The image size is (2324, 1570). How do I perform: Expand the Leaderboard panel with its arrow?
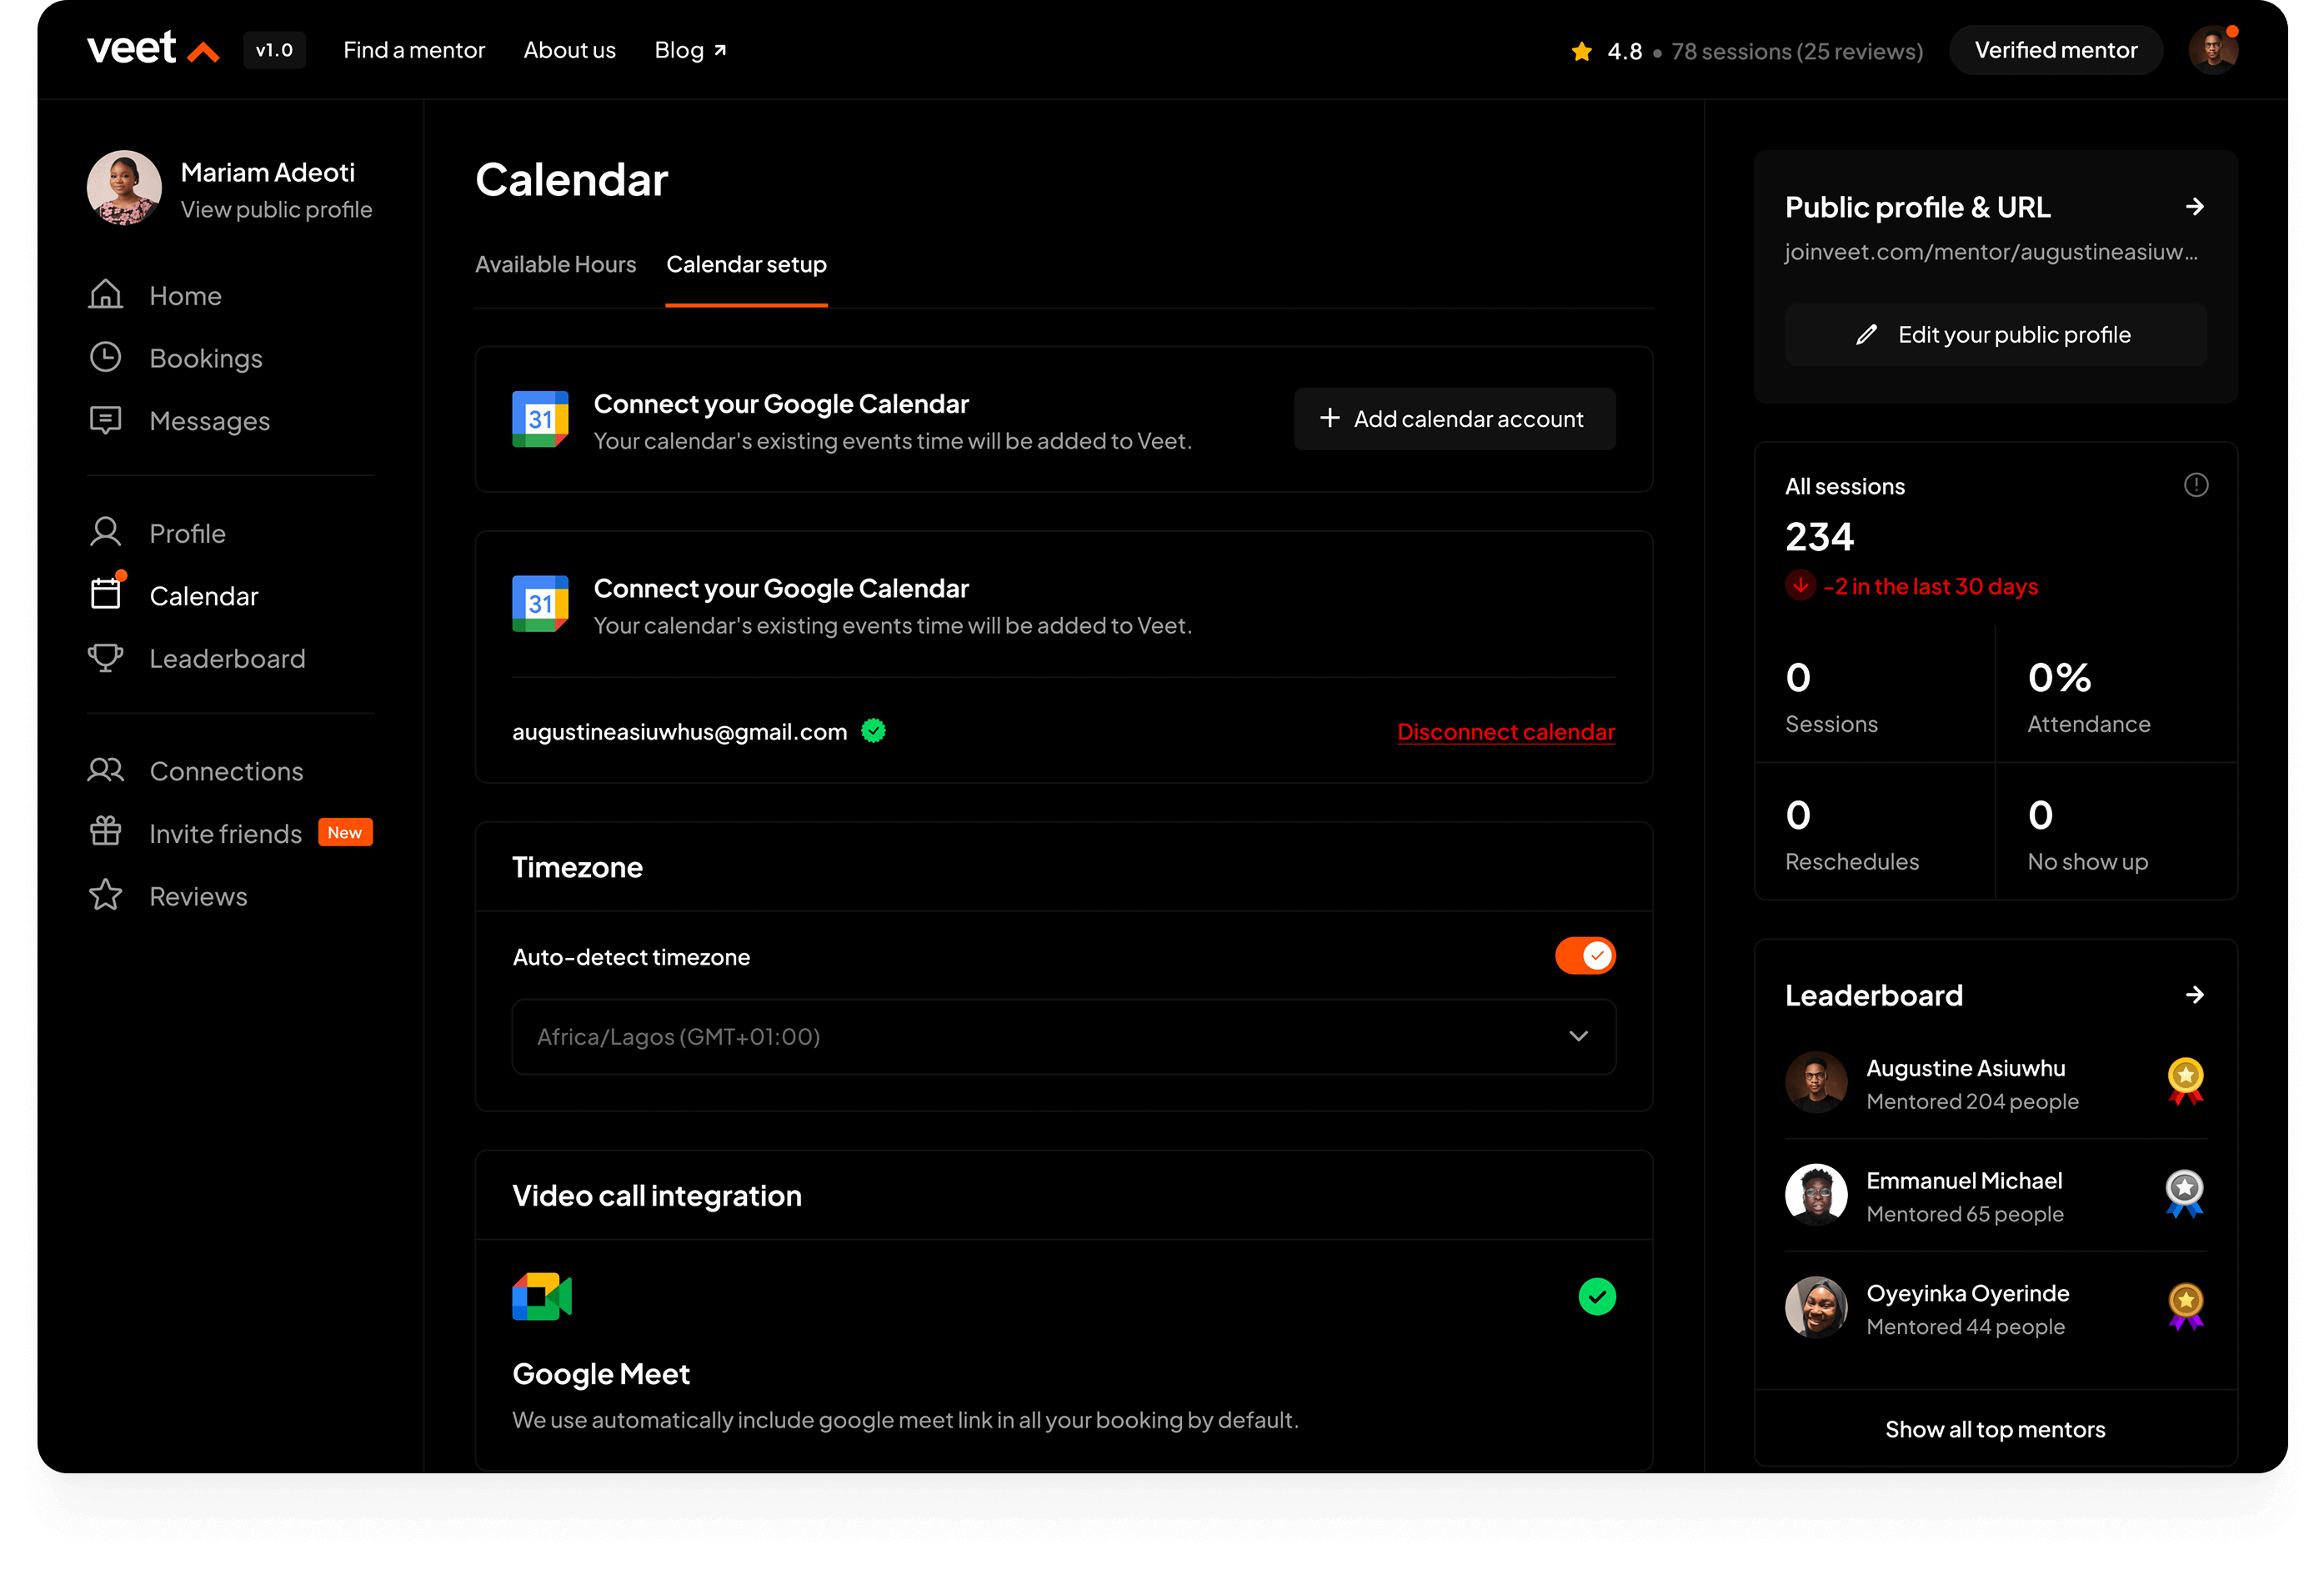[x=2194, y=995]
